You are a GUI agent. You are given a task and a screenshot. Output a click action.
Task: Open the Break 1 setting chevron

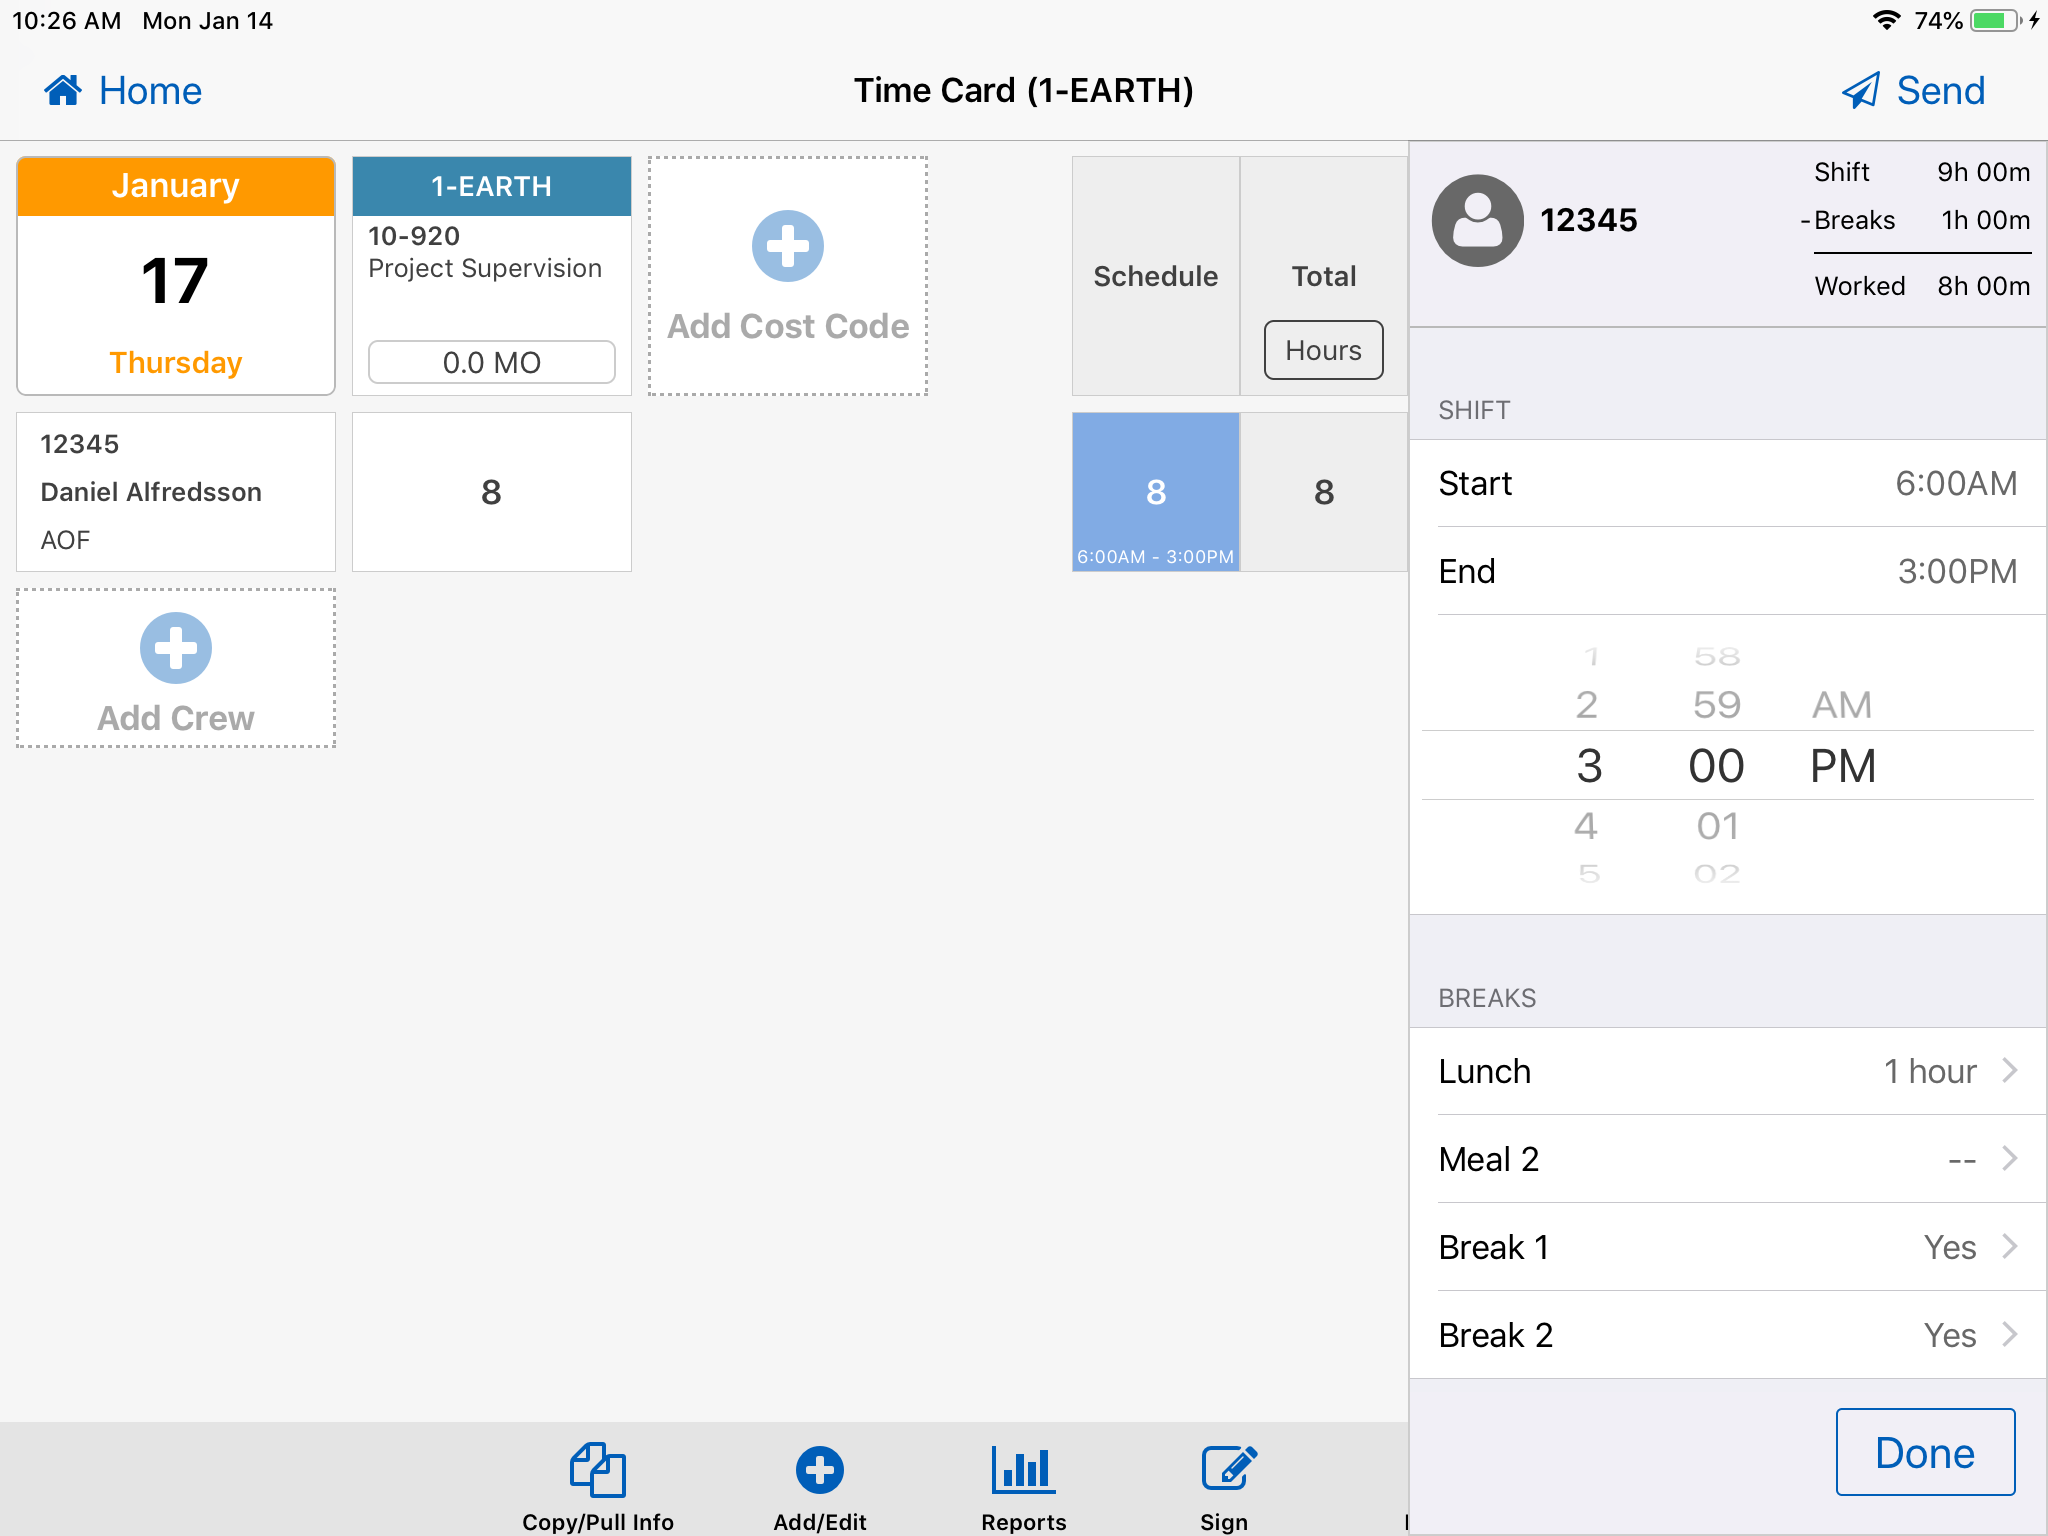coord(2009,1247)
